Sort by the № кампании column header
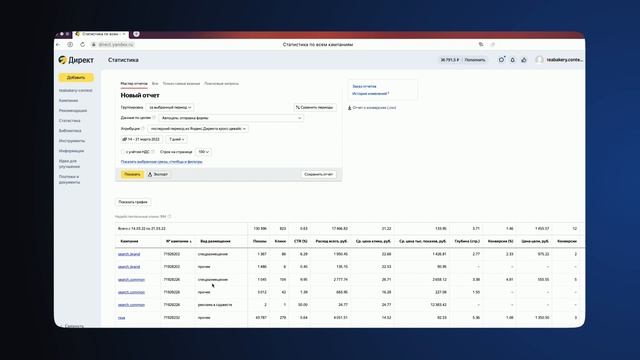The image size is (640, 360). coord(179,242)
